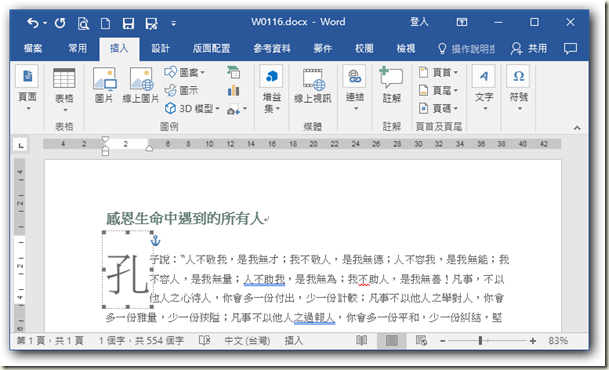Image resolution: width=609 pixels, height=370 pixels.
Task: Zoom in with the plus button
Action: pyautogui.click(x=532, y=341)
